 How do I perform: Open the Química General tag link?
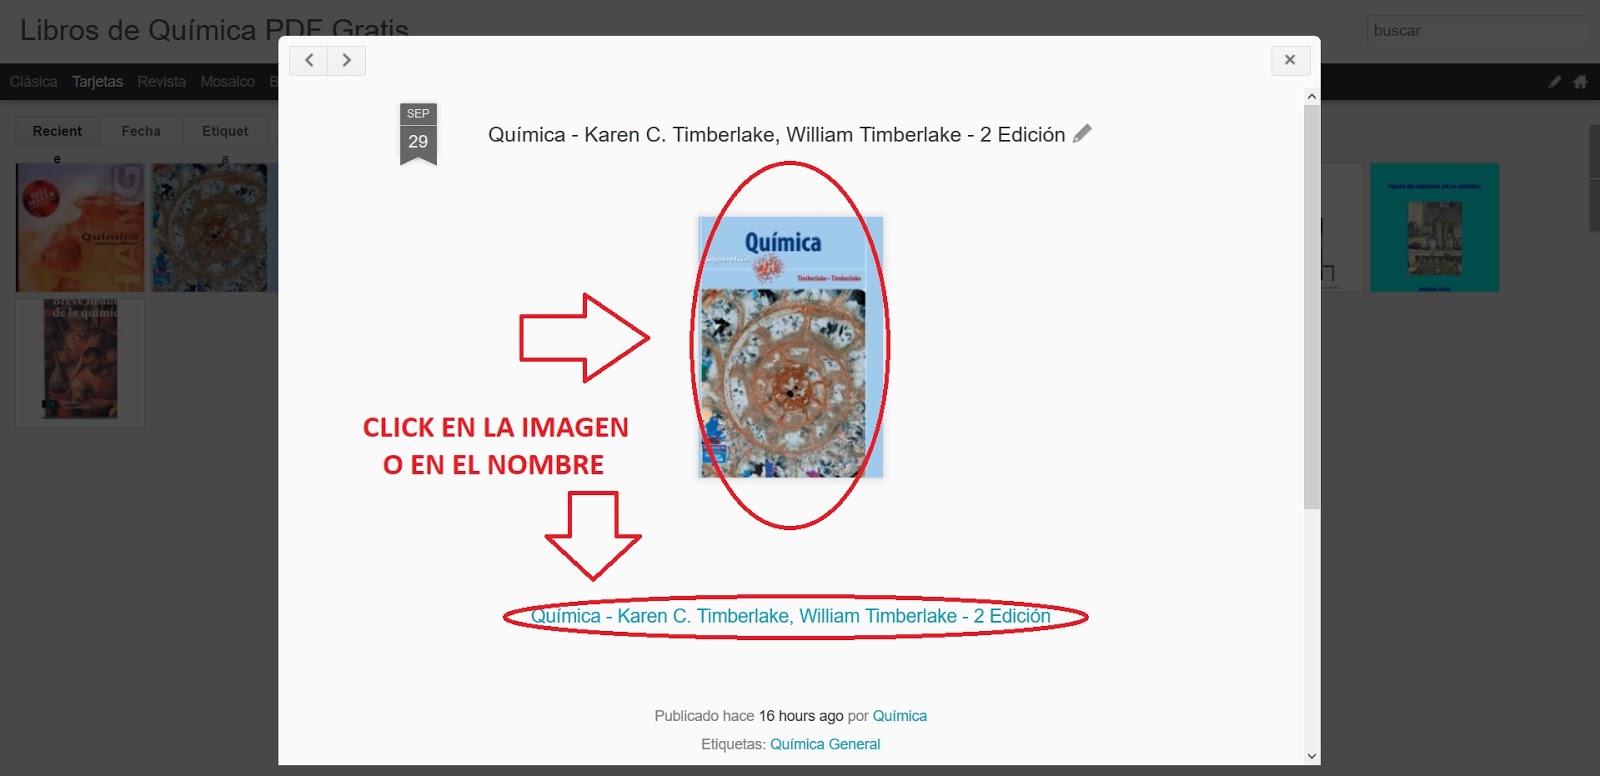(x=825, y=744)
